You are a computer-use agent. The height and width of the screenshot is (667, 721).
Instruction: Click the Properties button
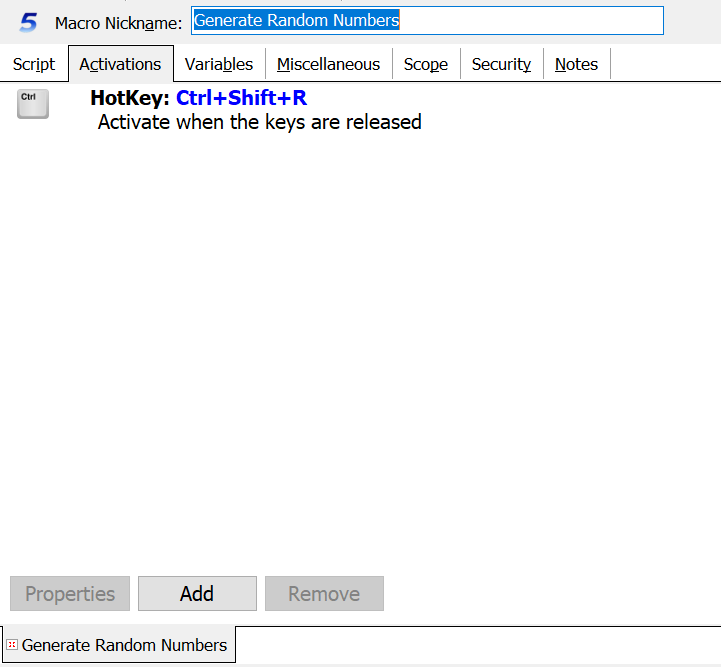(x=70, y=594)
